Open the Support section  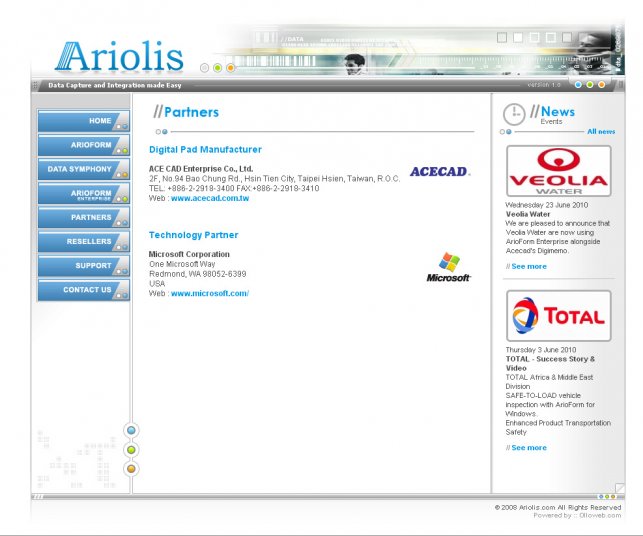[x=82, y=266]
